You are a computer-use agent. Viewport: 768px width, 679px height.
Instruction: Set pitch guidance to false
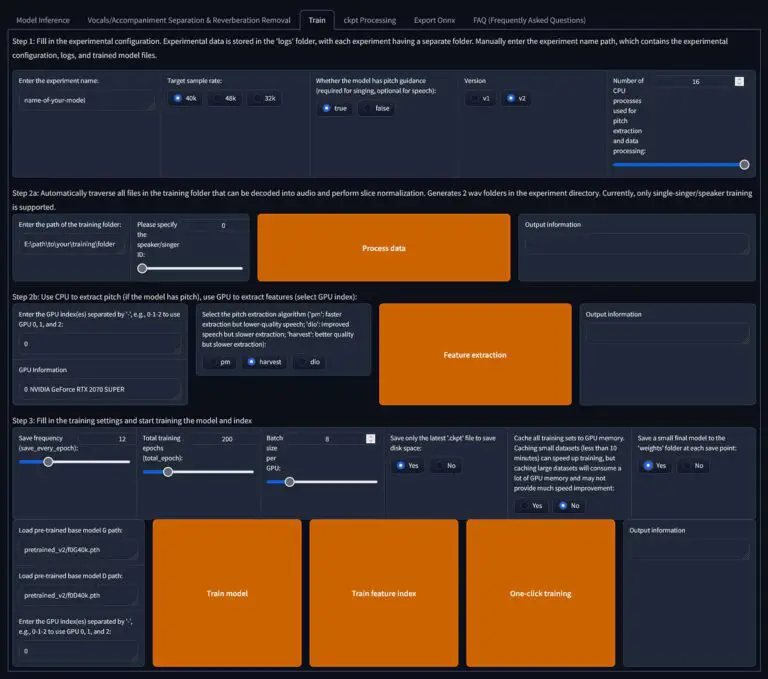[377, 108]
